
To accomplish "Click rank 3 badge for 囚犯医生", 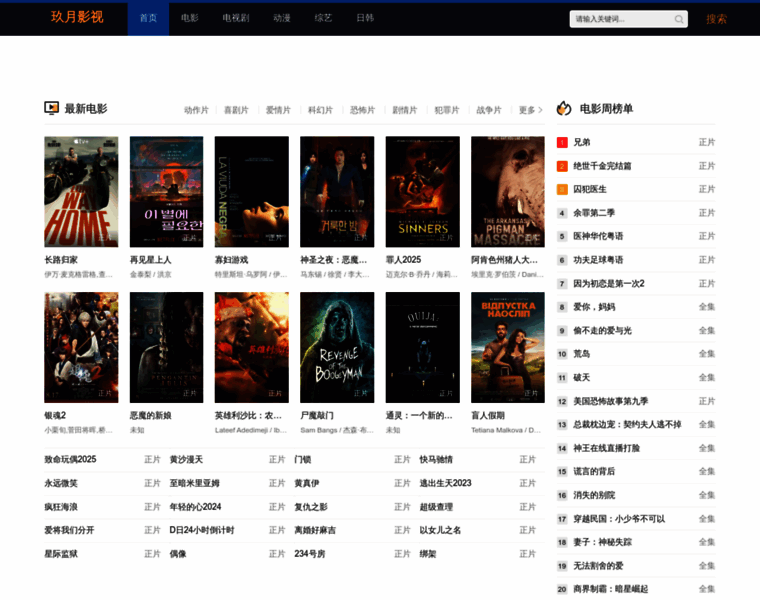I will tap(562, 189).
